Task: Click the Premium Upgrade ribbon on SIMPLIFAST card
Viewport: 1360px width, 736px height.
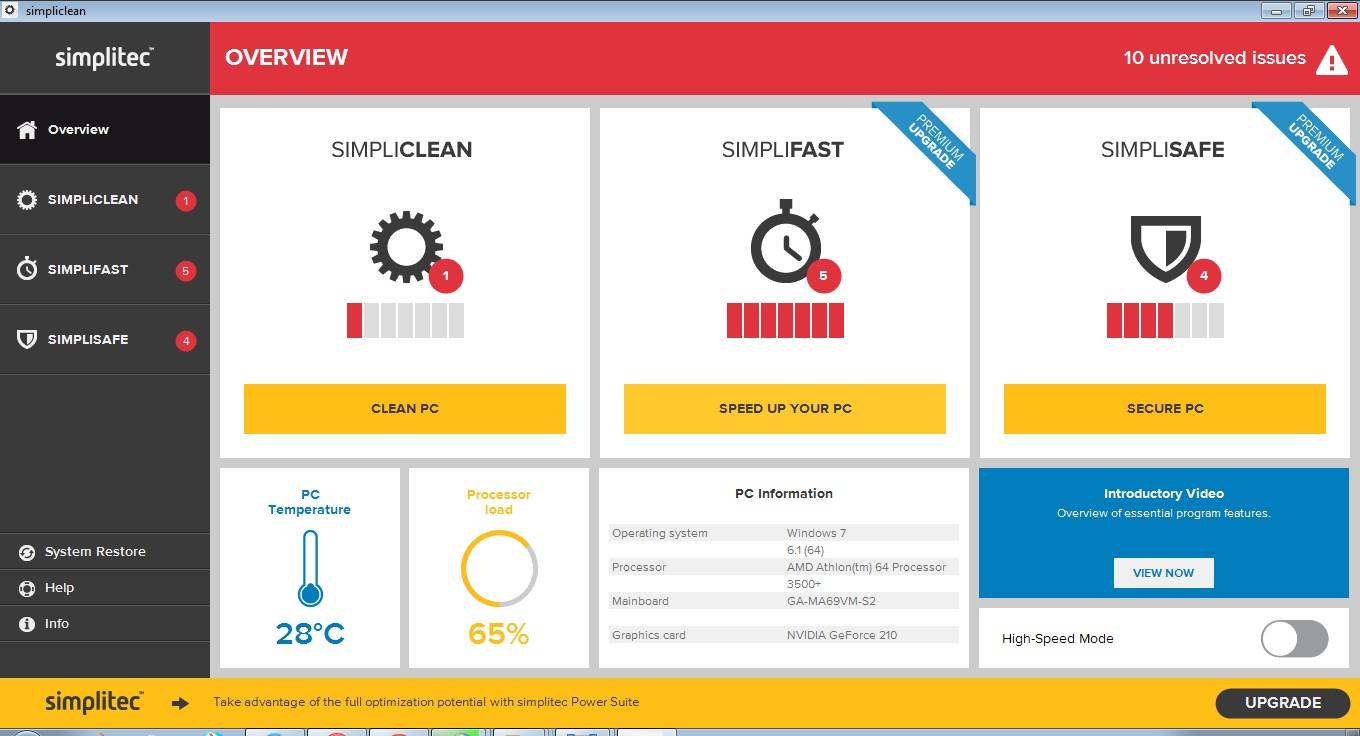Action: coord(930,144)
